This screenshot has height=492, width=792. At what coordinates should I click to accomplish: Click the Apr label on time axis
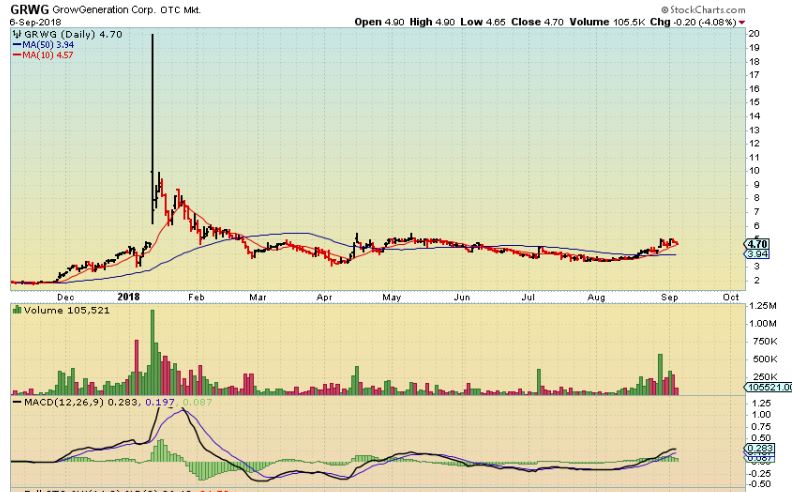click(324, 298)
